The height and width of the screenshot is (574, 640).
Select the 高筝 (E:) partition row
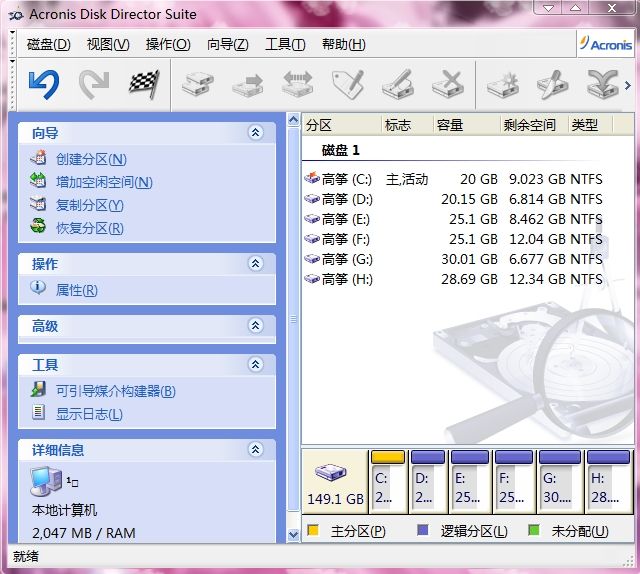(453, 219)
